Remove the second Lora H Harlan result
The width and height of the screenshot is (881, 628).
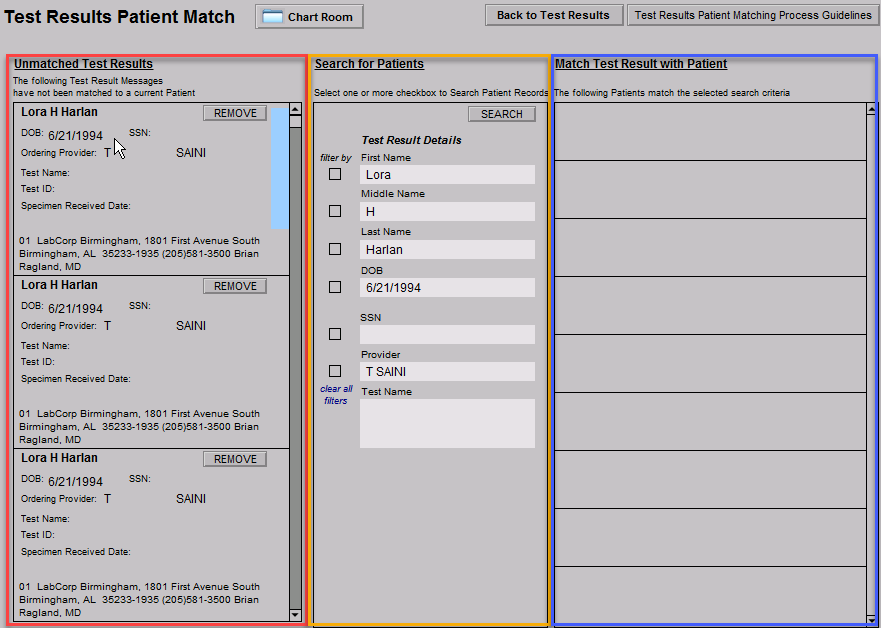point(235,286)
